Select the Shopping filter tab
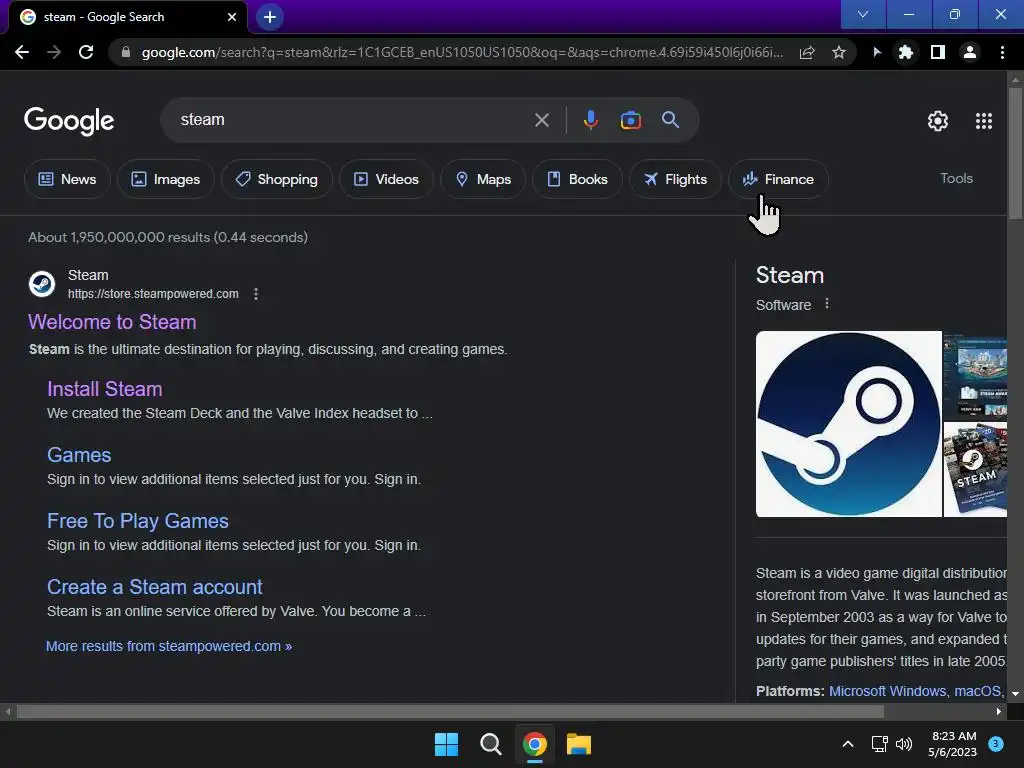This screenshot has width=1024, height=768. (x=277, y=179)
